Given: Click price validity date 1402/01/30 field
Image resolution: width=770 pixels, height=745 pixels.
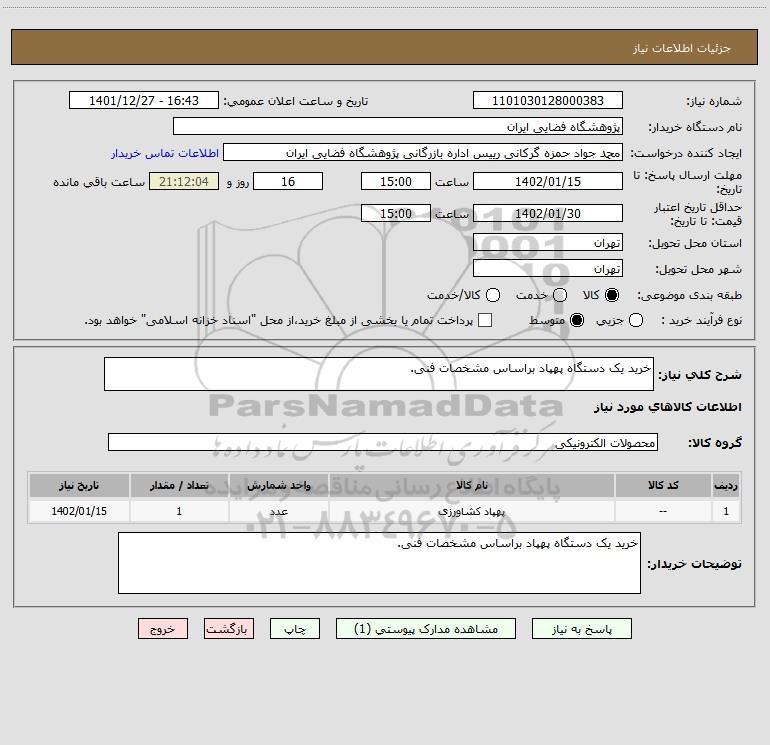Looking at the screenshot, I should point(548,213).
